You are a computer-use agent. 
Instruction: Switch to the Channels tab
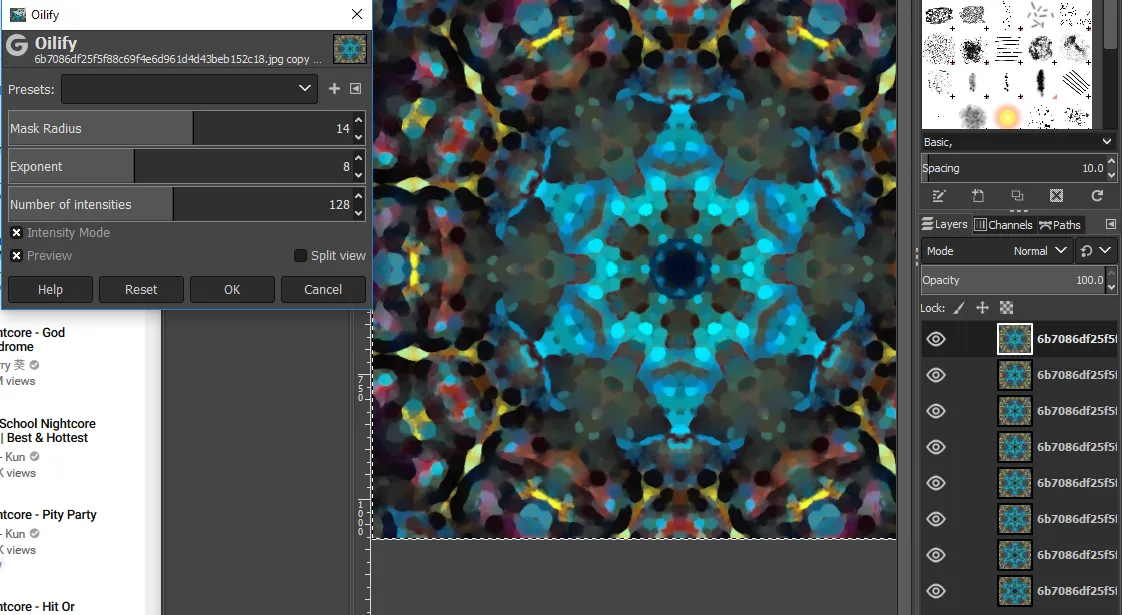pyautogui.click(x=1003, y=224)
